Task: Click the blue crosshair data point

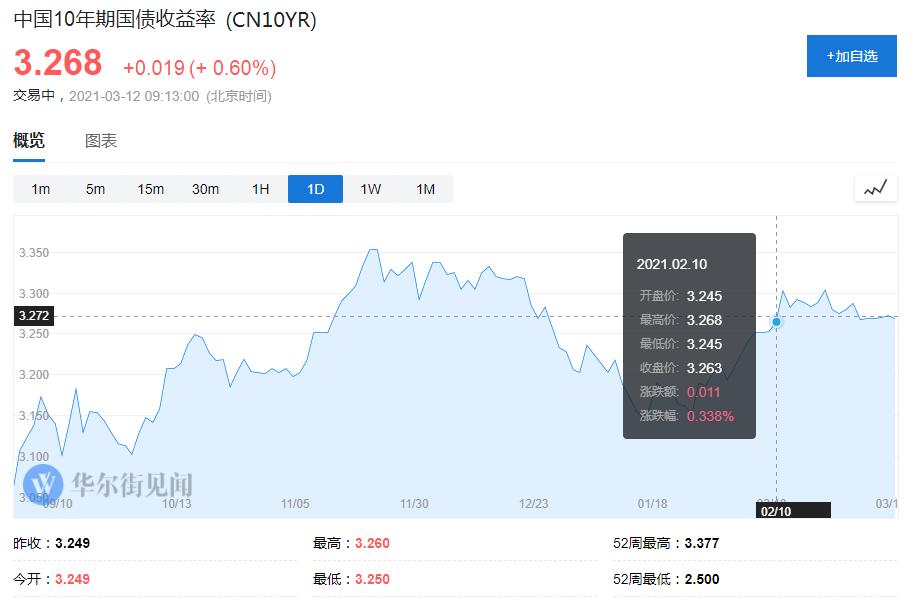Action: [x=776, y=321]
